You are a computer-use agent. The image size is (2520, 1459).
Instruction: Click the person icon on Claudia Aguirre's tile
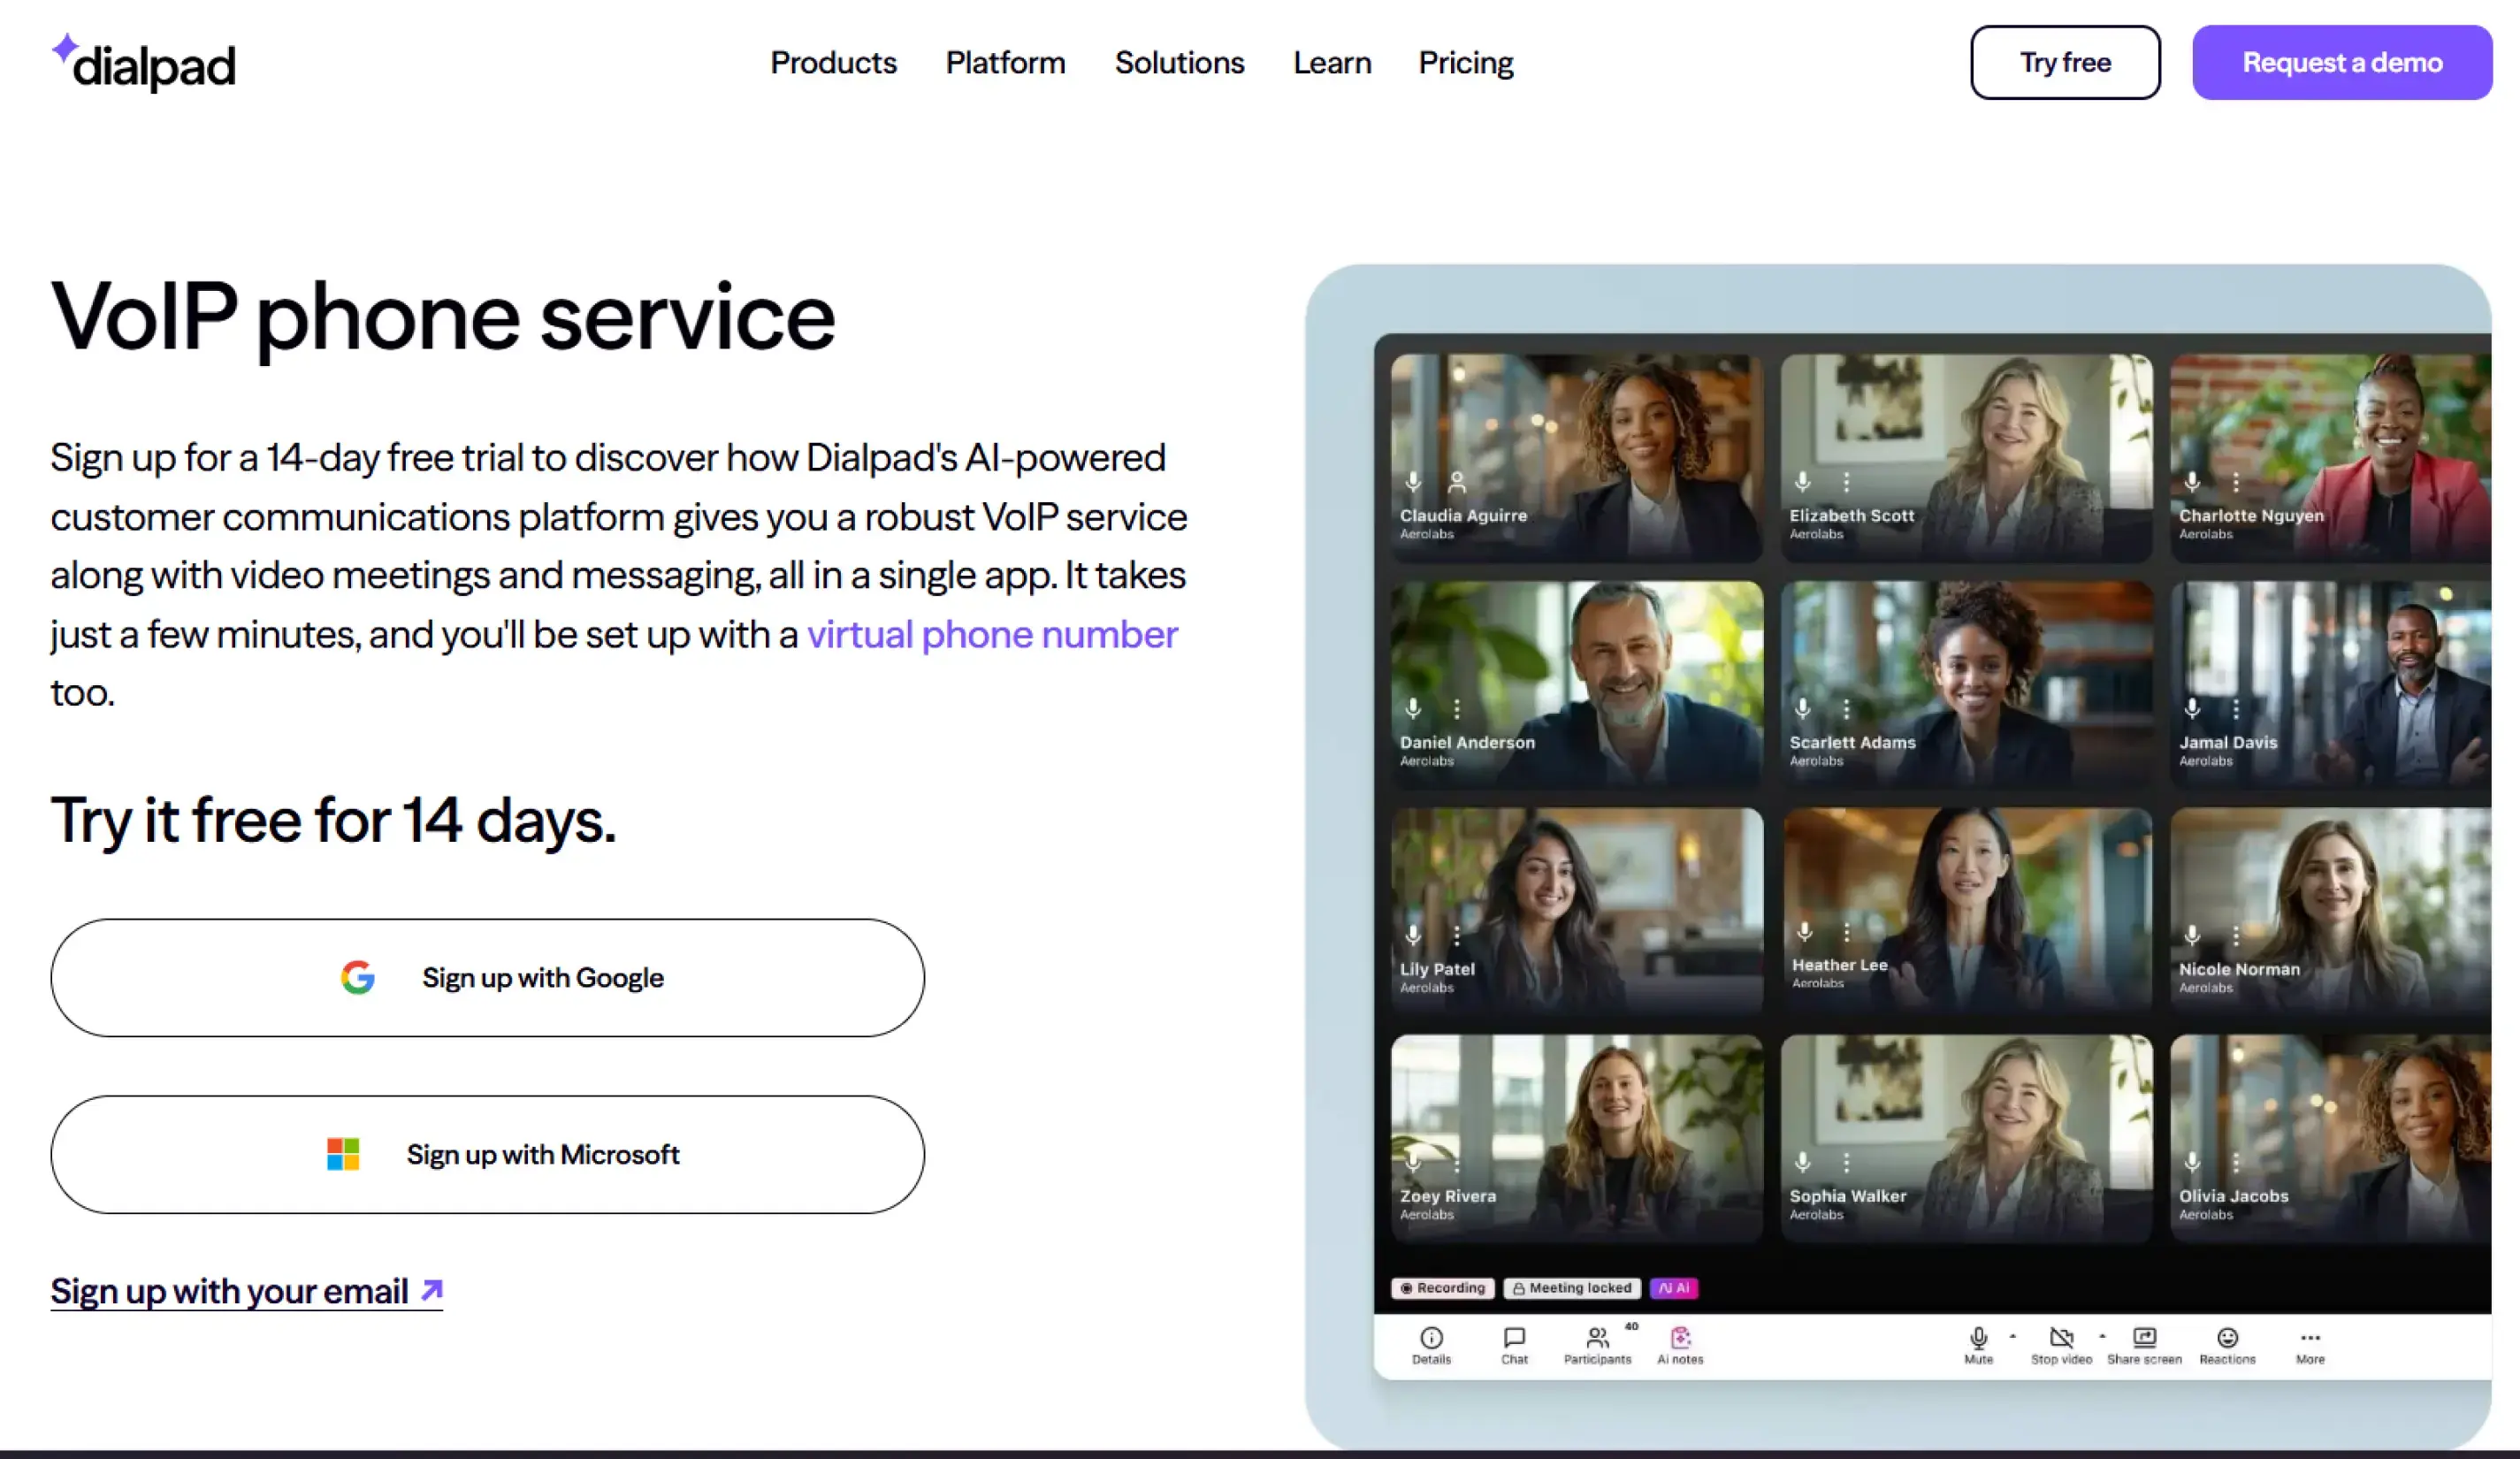(x=1457, y=482)
